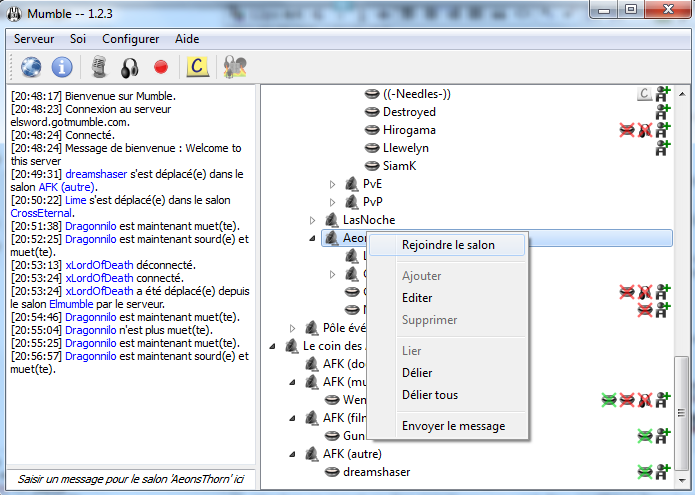Open the Aide menu
Image resolution: width=695 pixels, height=495 pixels.
187,39
